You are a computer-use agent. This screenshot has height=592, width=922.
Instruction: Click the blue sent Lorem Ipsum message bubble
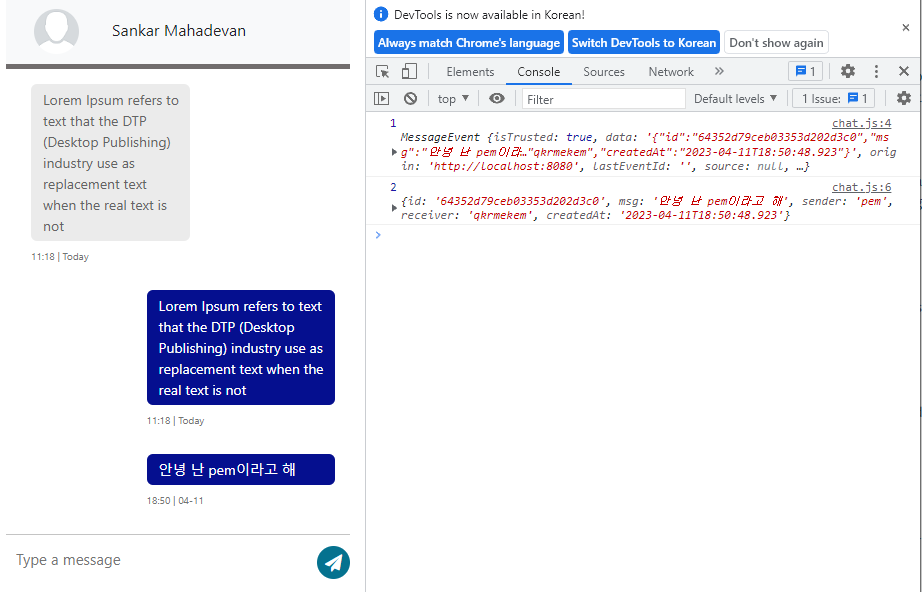(241, 348)
